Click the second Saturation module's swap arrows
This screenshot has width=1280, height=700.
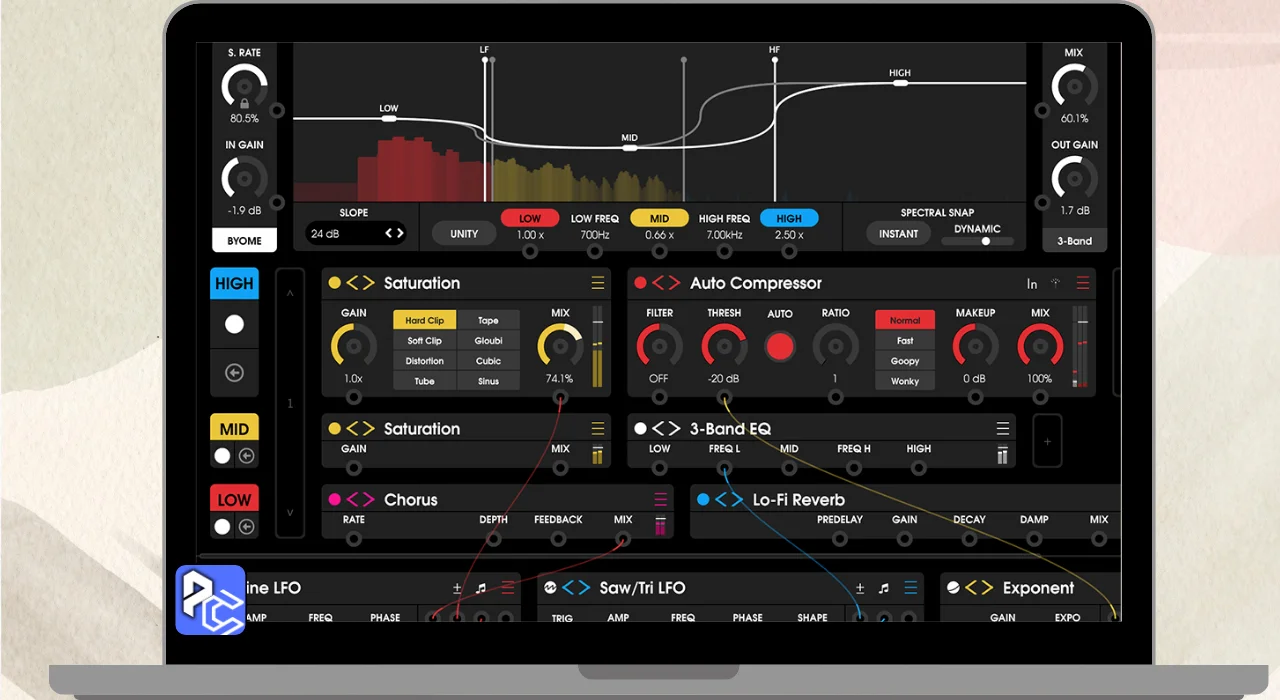tap(360, 429)
